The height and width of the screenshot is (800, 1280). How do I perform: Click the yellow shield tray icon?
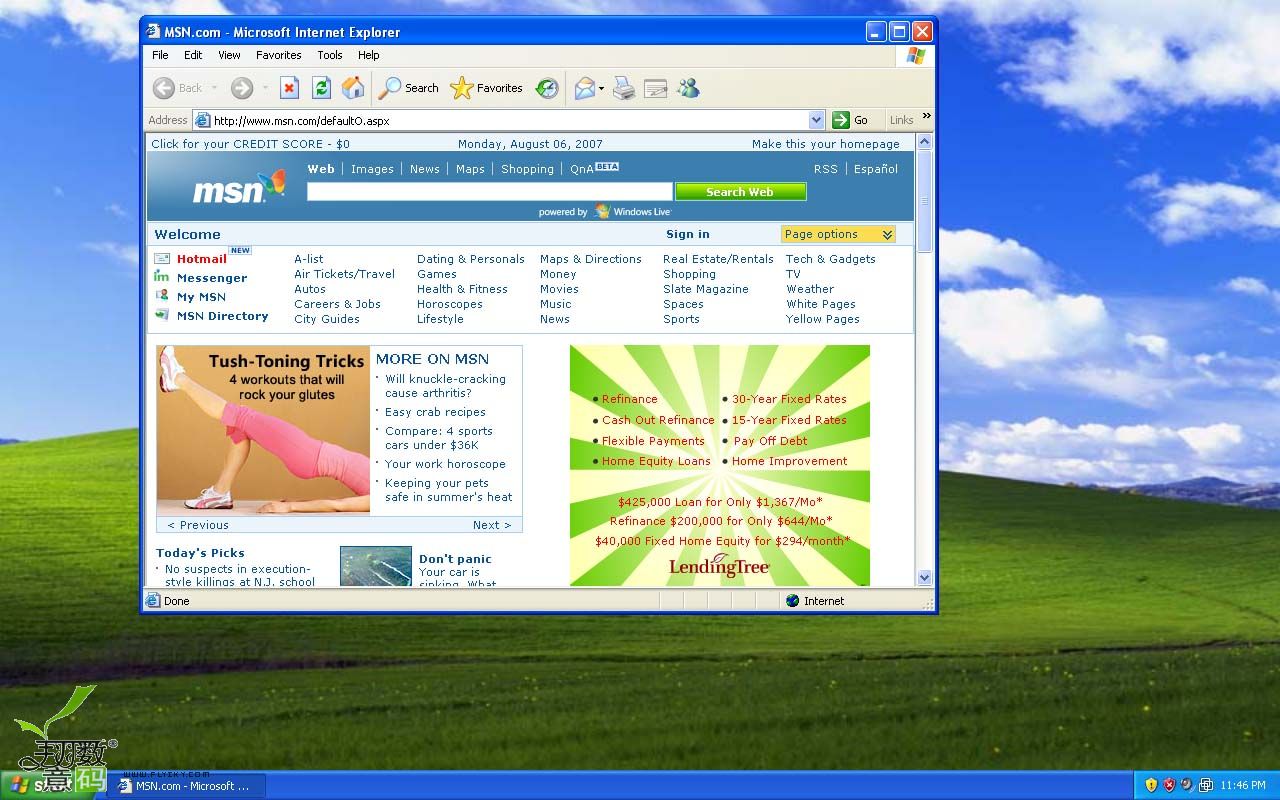click(x=1151, y=785)
